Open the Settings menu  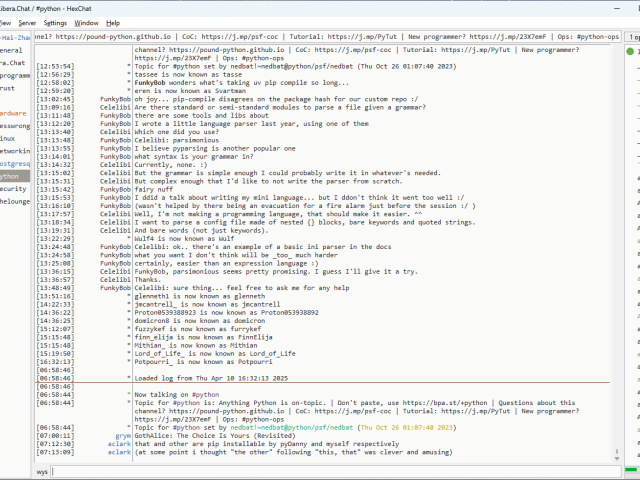[55, 22]
